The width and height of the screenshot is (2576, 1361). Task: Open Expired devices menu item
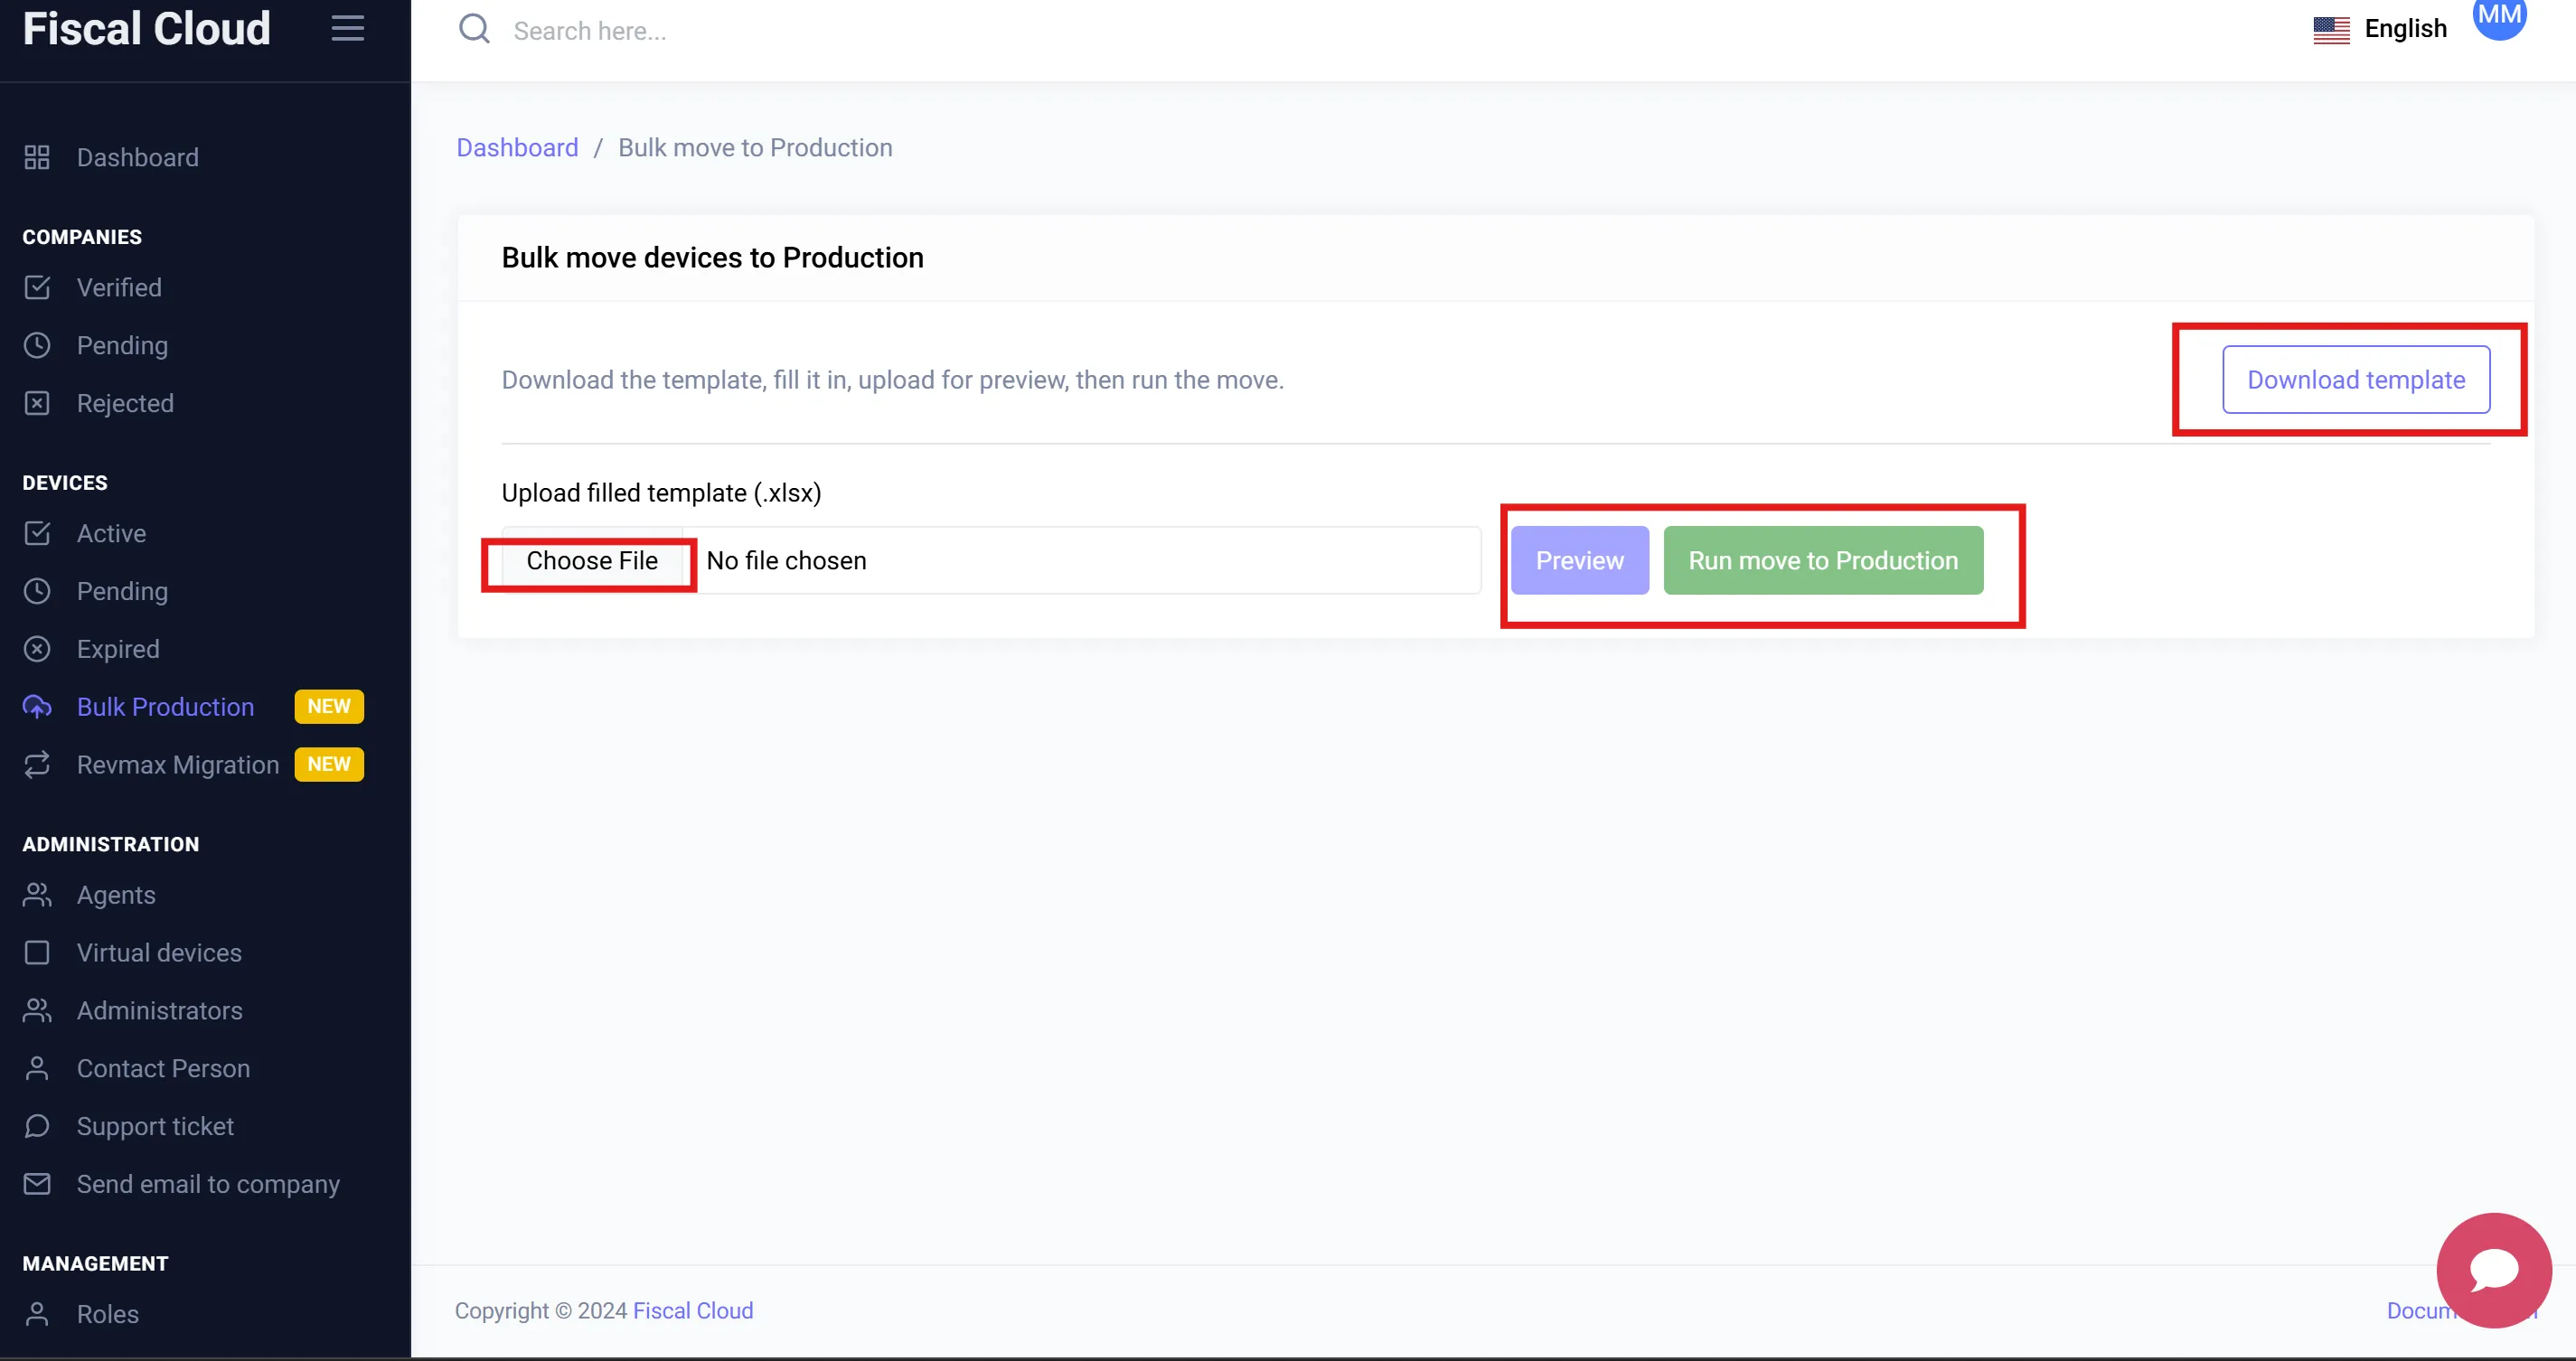[x=118, y=649]
